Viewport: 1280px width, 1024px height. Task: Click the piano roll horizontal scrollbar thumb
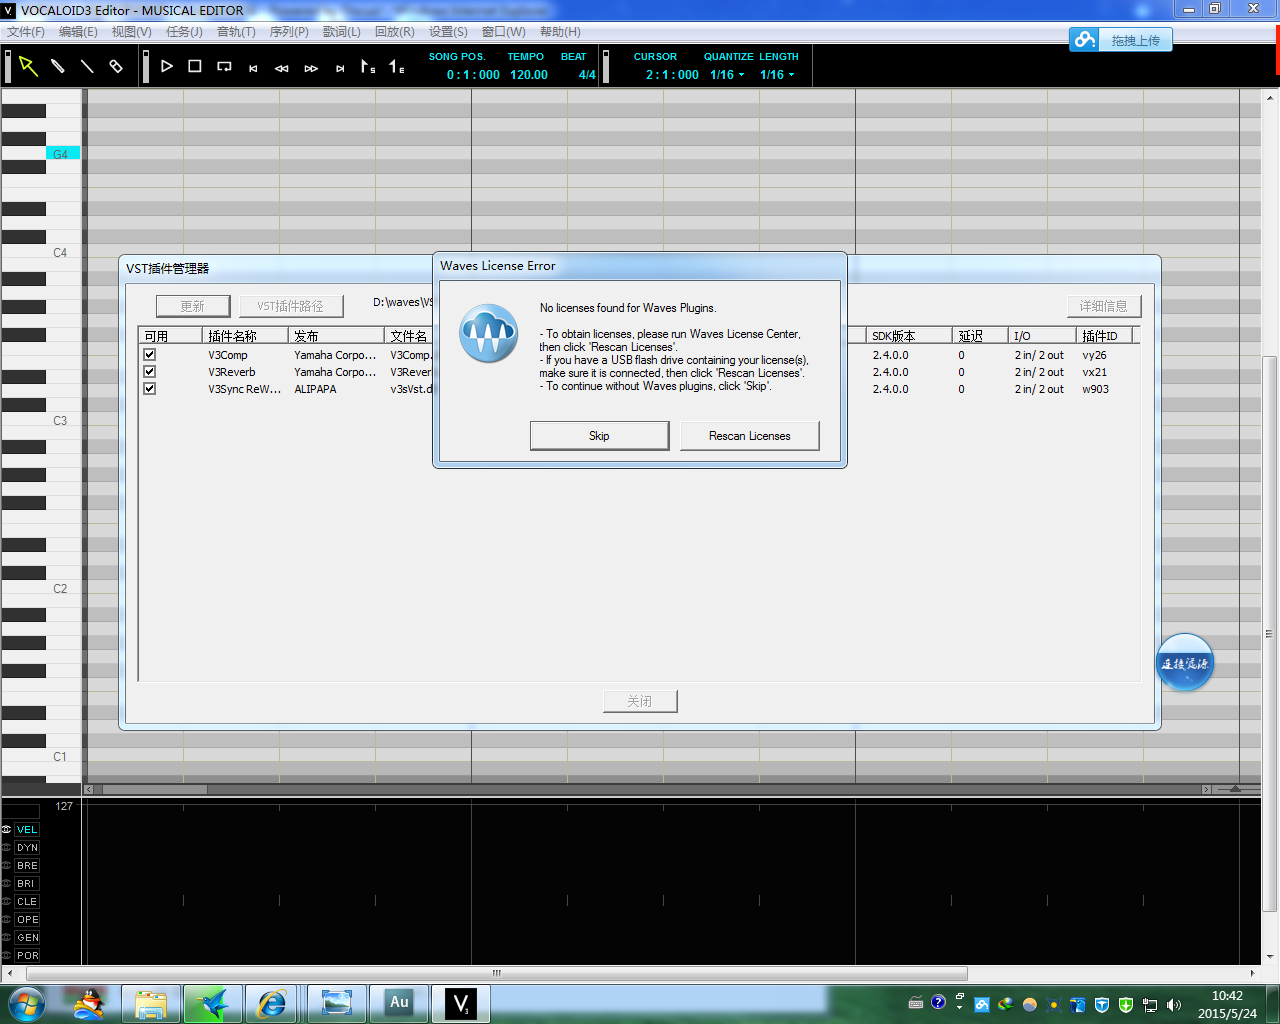tap(155, 790)
